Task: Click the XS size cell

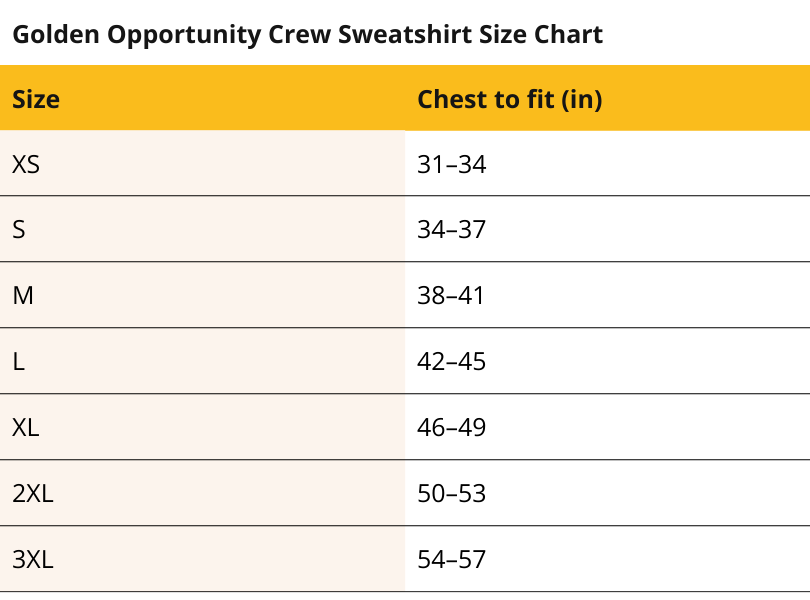Action: coord(26,164)
